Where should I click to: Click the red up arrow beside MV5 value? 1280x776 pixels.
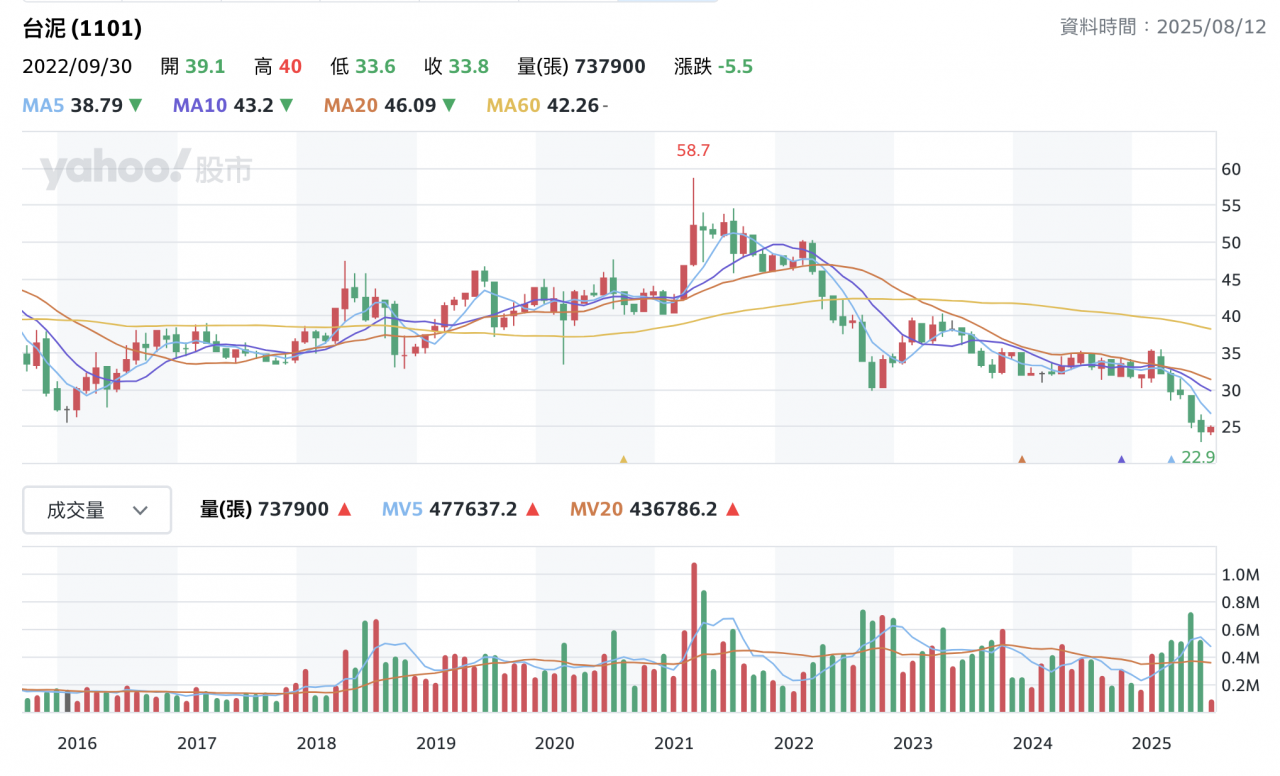click(x=532, y=510)
